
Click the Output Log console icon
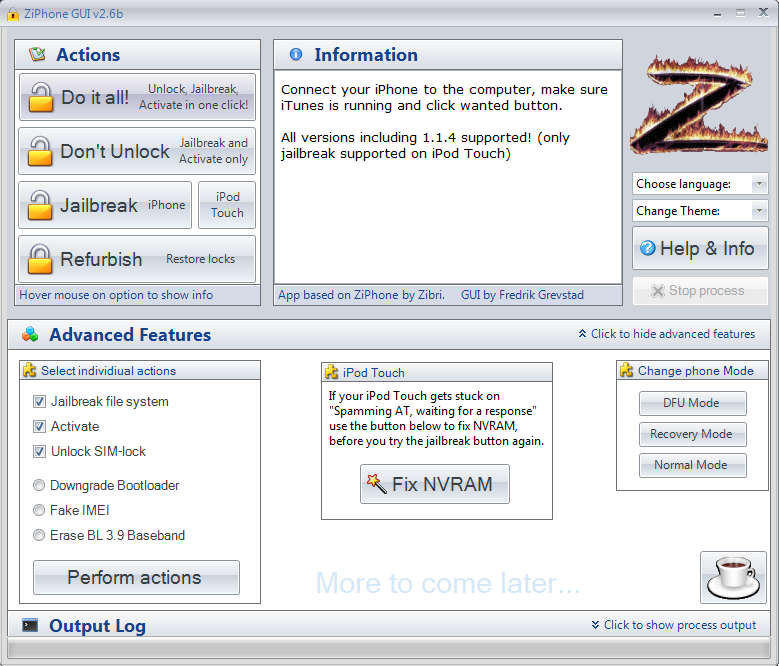(30, 625)
